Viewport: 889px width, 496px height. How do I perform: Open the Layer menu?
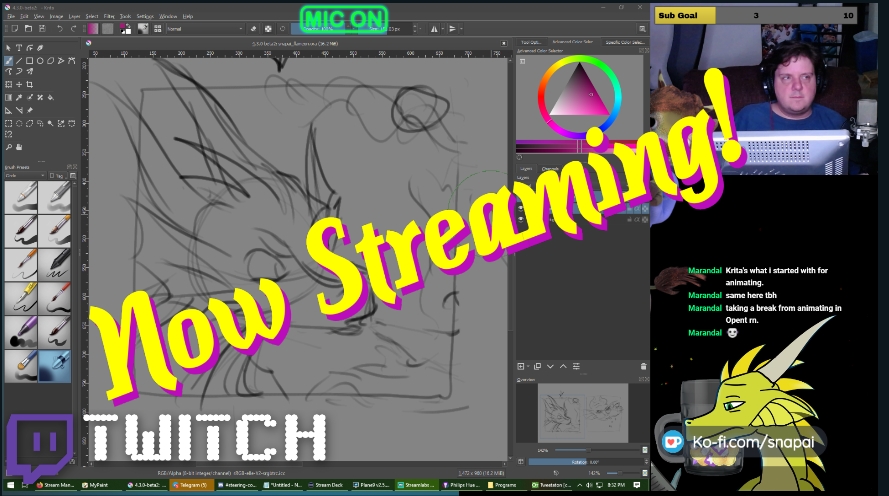pos(74,16)
